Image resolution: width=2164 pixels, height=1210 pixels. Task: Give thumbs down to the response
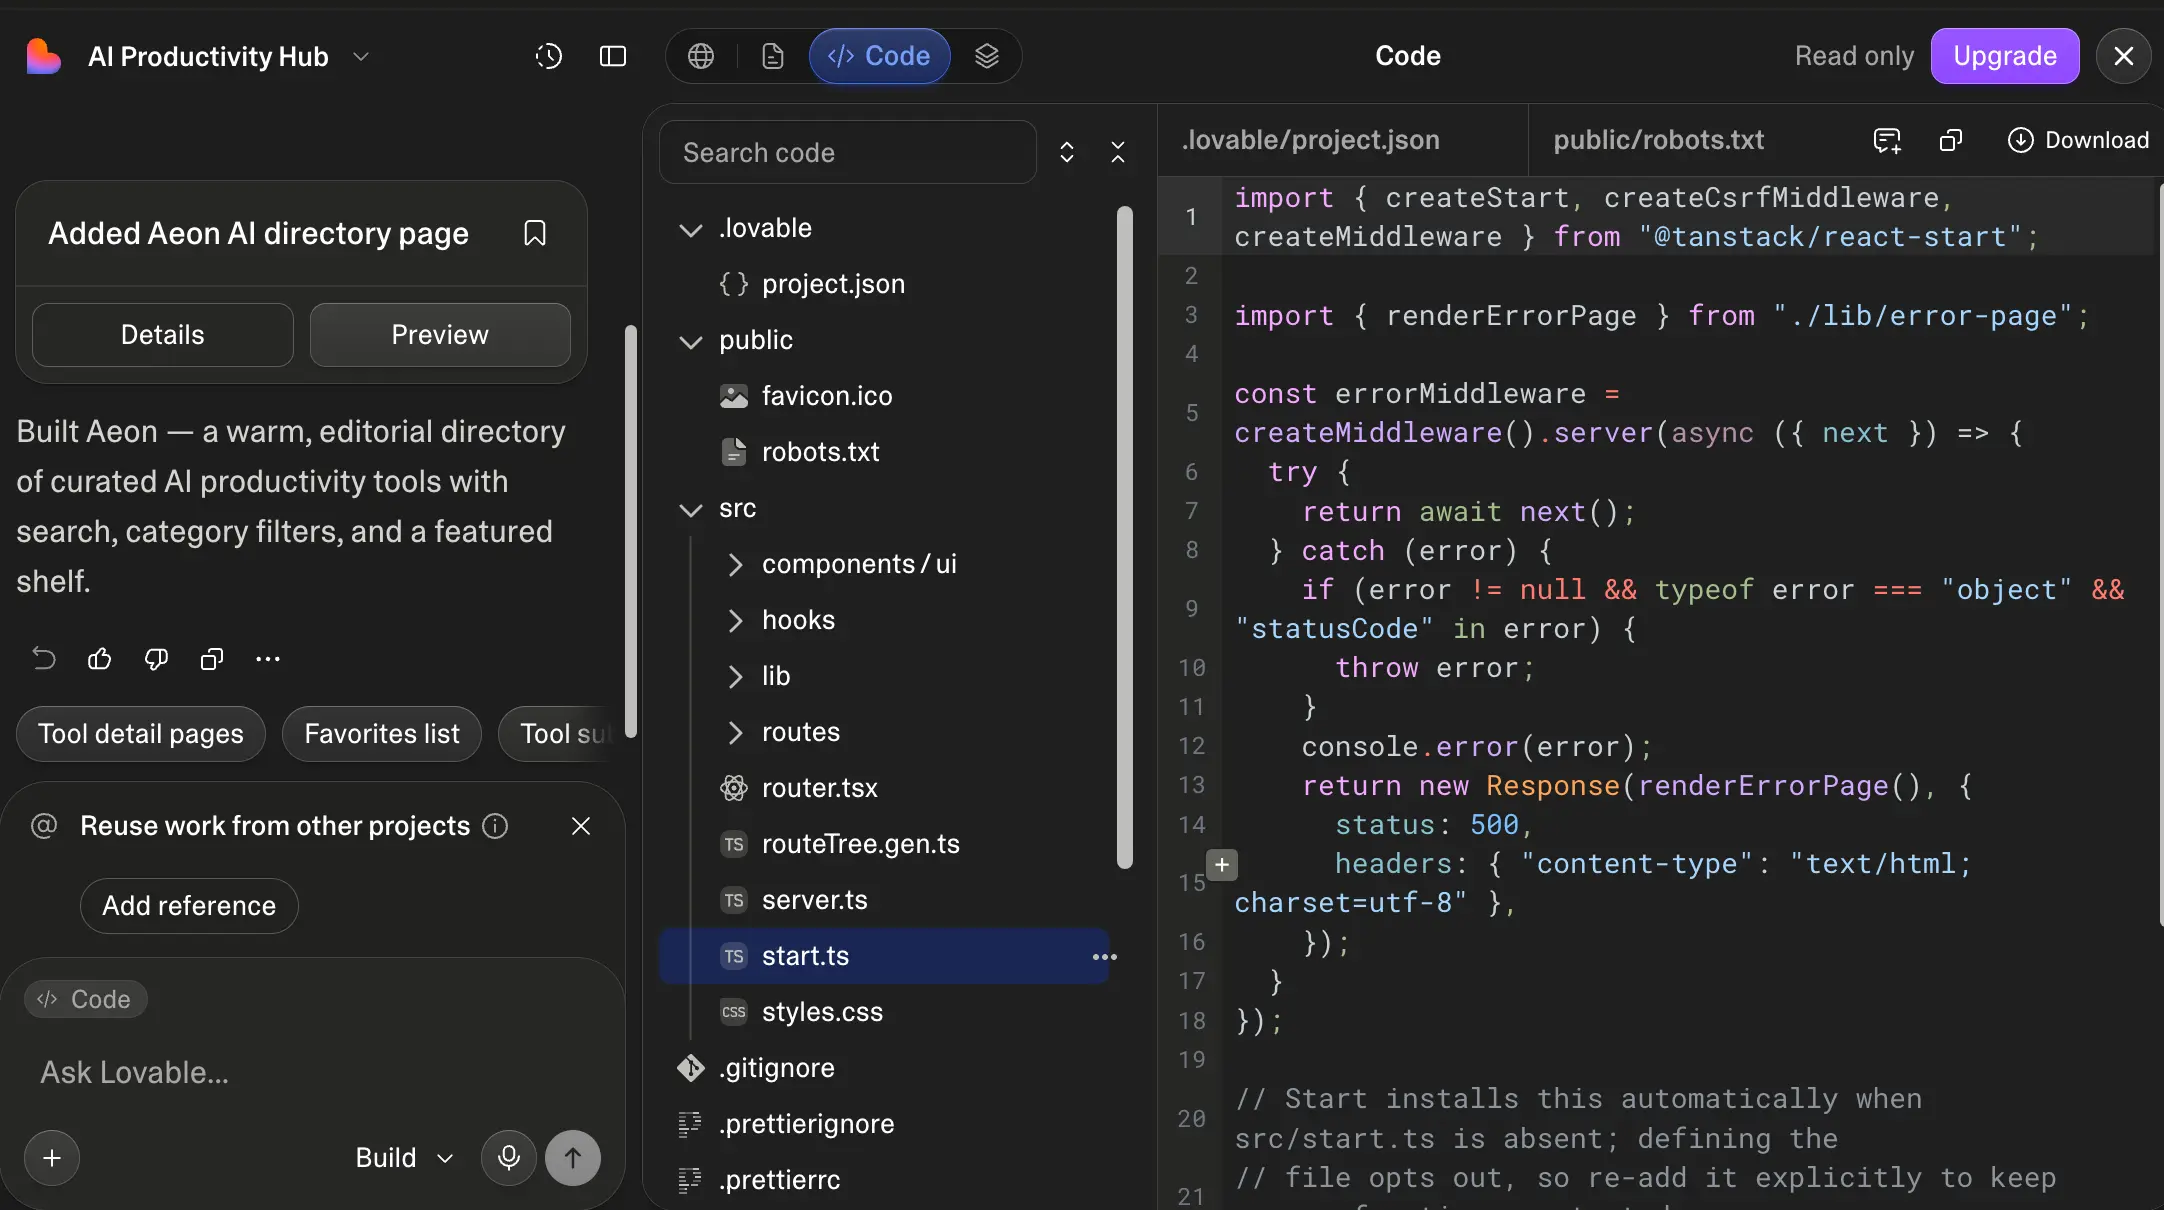tap(156, 658)
